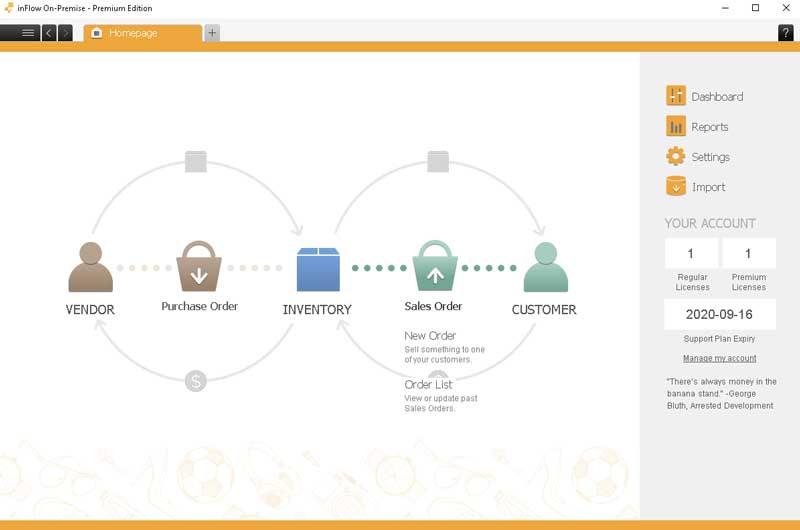This screenshot has height=530, width=800.
Task: Select the Homepage tab
Action: [x=142, y=33]
